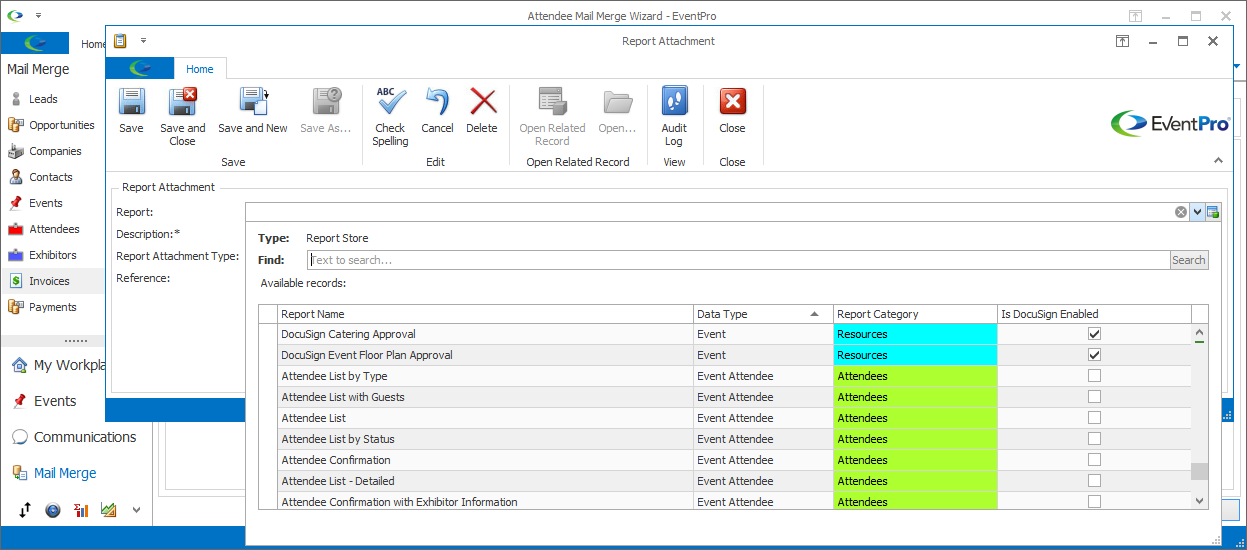Click the red Close ribbon icon
1247x550 pixels.
732,102
